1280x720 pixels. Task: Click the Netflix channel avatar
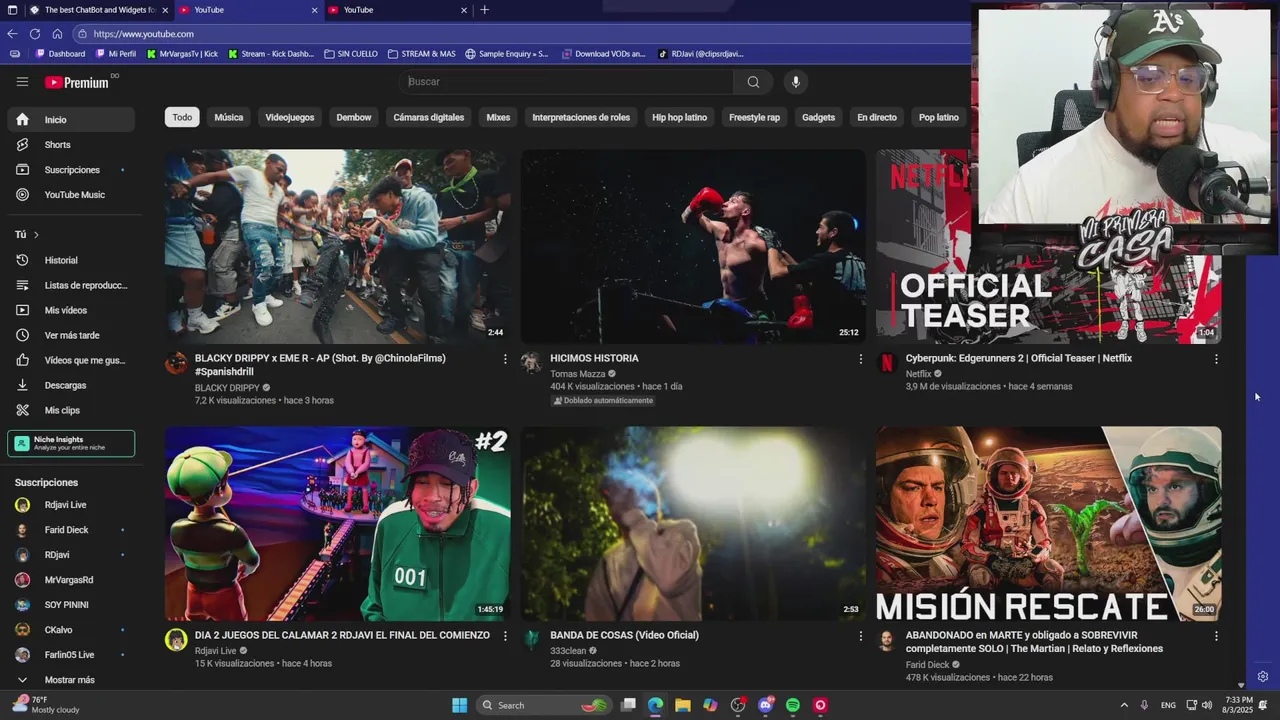point(887,363)
